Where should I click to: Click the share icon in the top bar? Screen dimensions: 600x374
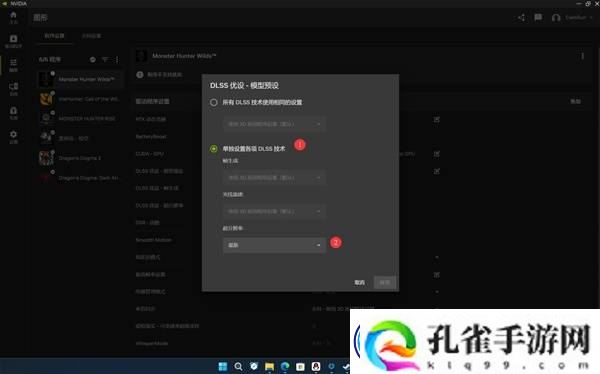tap(521, 17)
